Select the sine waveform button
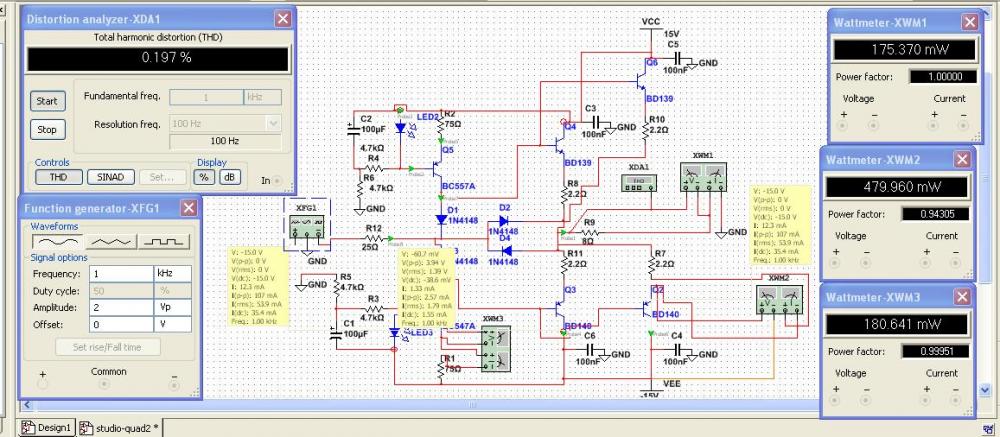This screenshot has width=1000, height=437. coord(55,241)
